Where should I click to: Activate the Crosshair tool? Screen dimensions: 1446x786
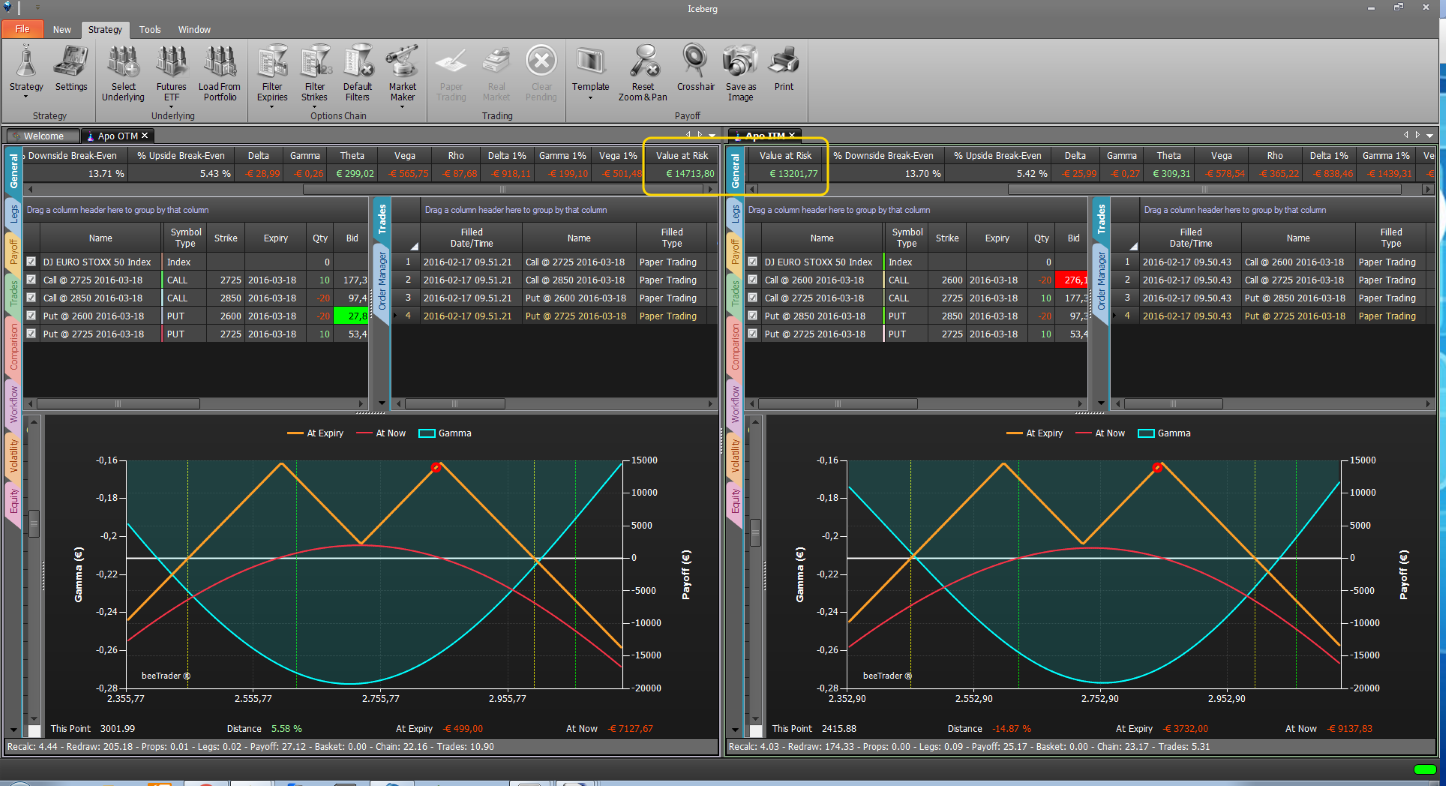click(695, 68)
